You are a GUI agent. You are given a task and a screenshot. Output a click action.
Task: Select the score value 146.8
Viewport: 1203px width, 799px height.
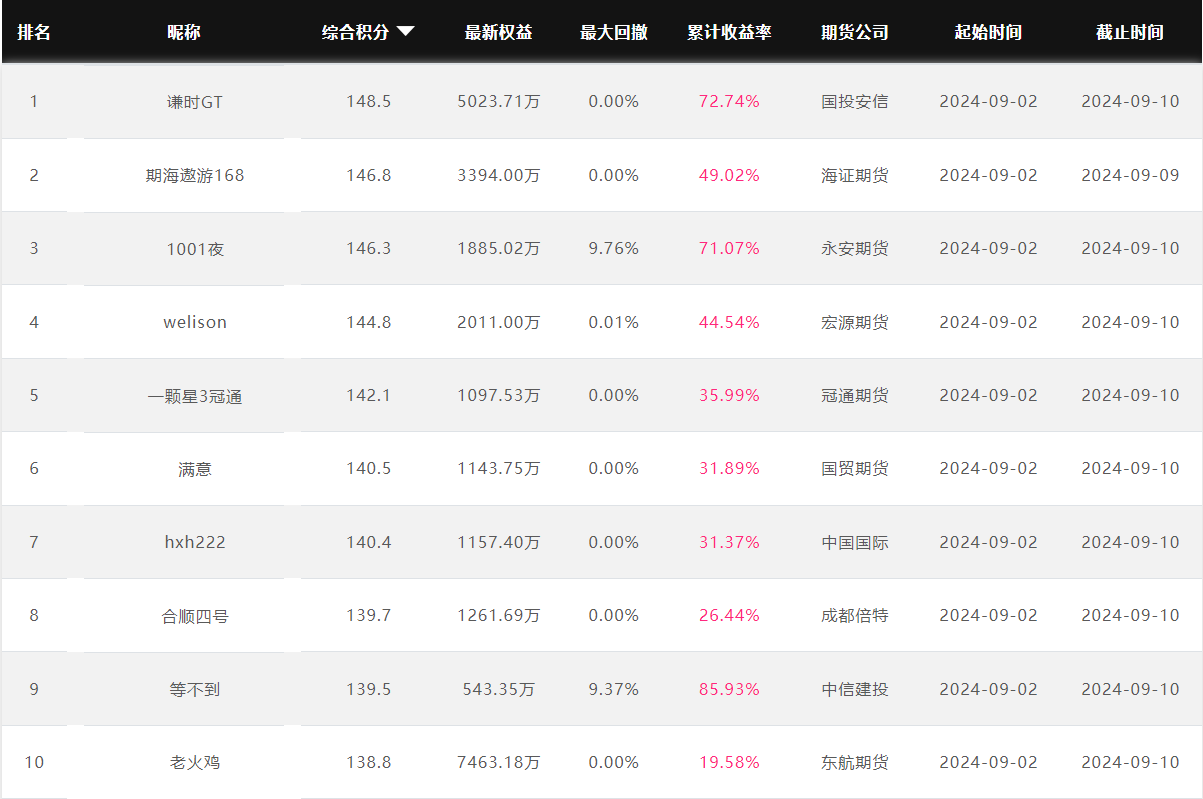click(x=369, y=175)
